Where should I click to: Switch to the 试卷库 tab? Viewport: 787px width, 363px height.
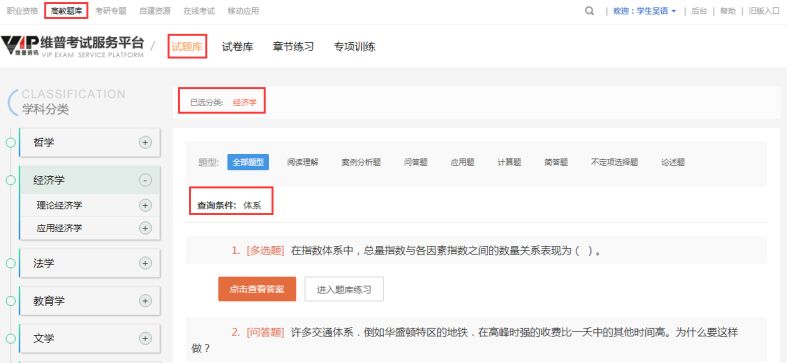click(x=237, y=47)
